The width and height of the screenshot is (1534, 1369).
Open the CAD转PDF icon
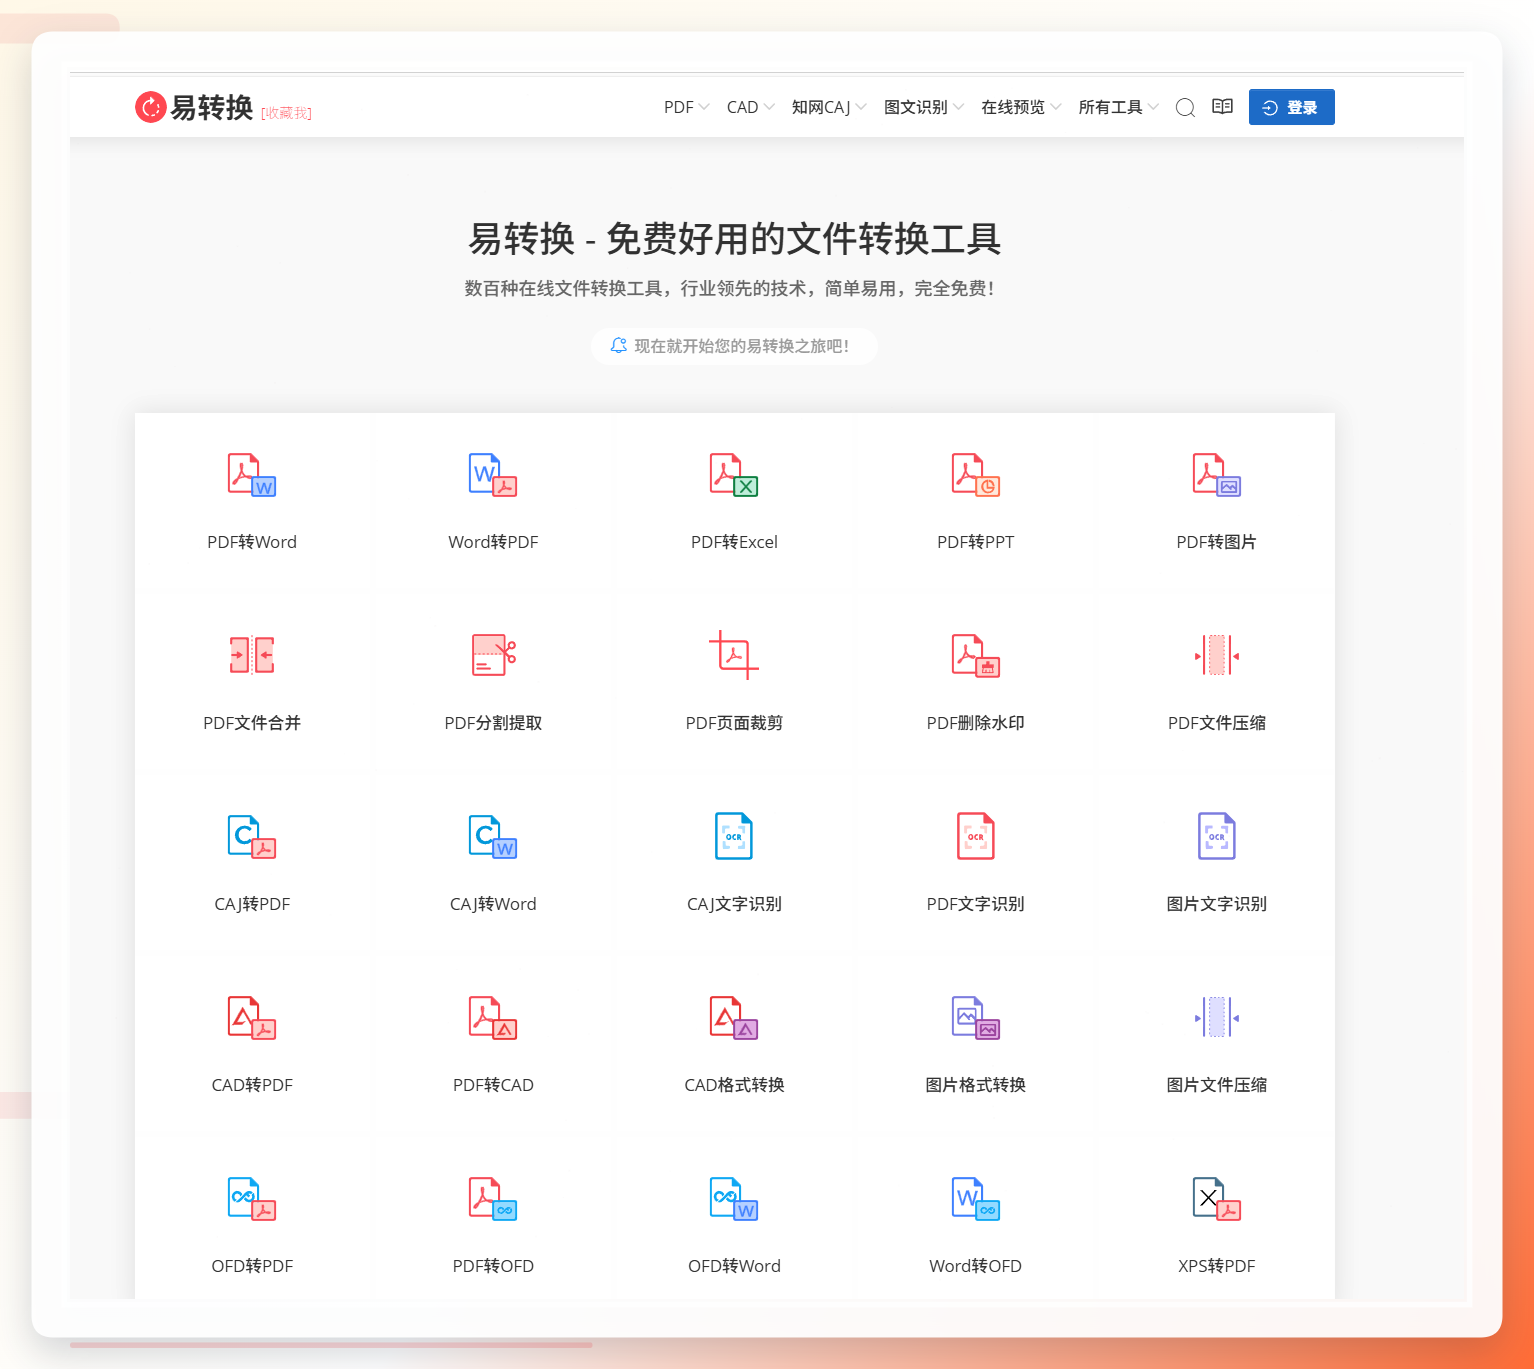click(x=252, y=1018)
